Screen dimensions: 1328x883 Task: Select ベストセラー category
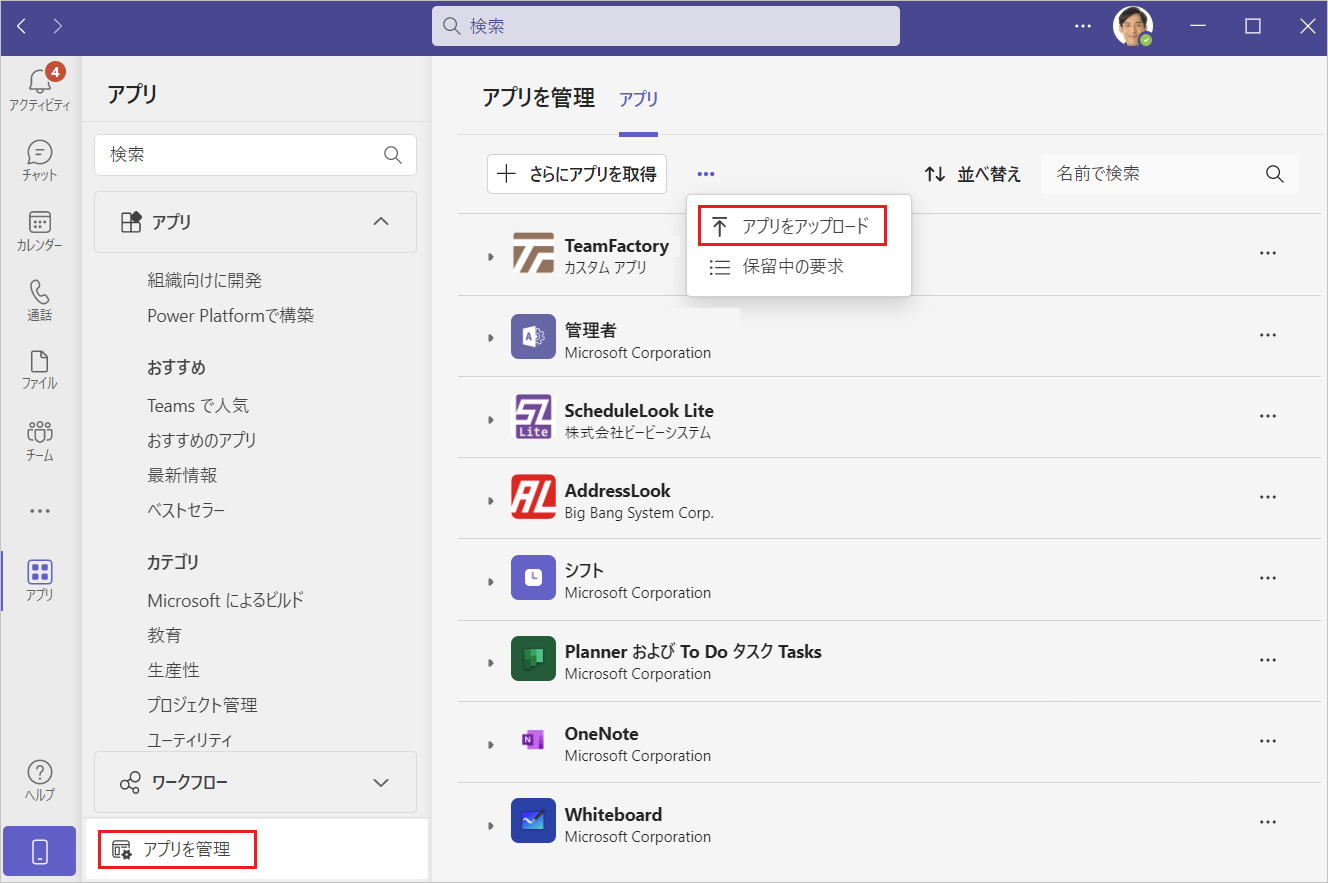pyautogui.click(x=186, y=511)
